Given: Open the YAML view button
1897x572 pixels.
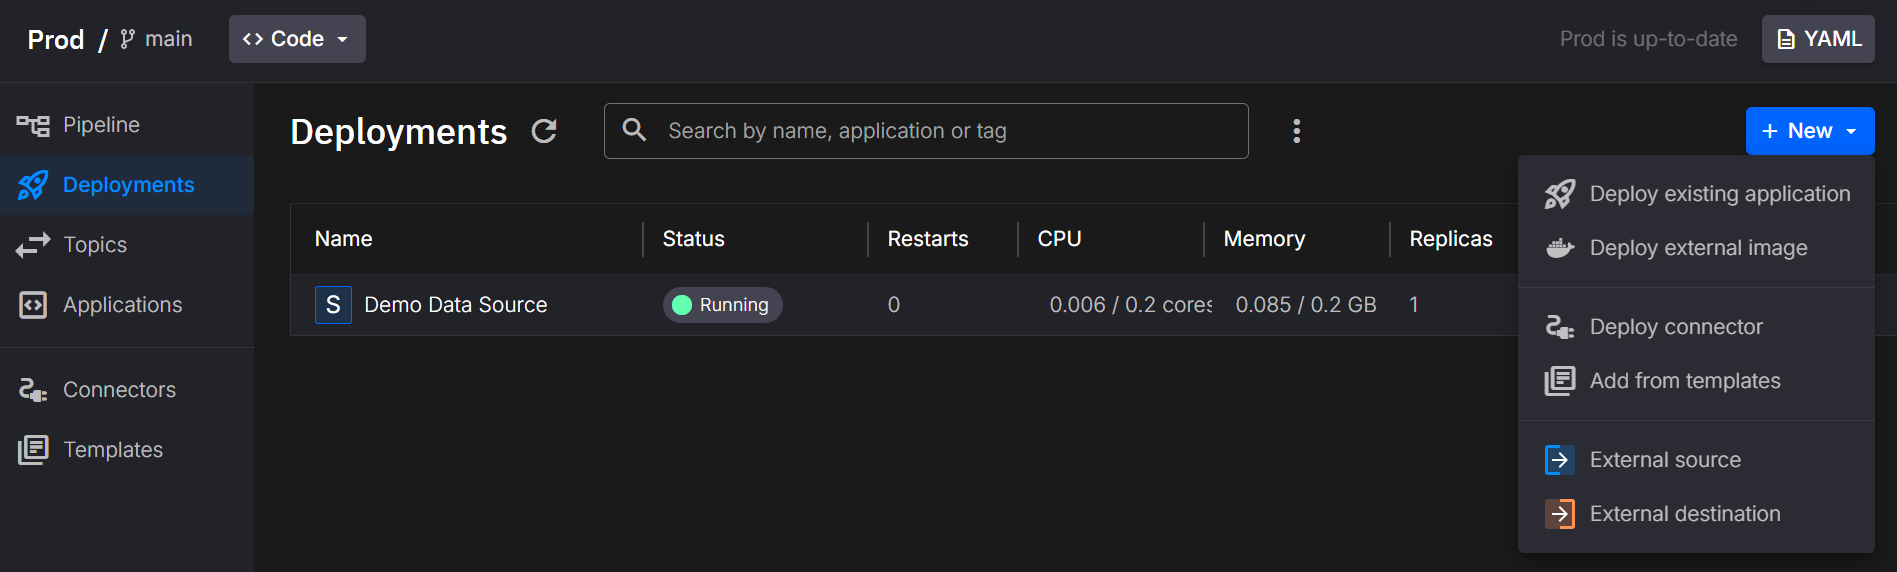Looking at the screenshot, I should pos(1817,39).
